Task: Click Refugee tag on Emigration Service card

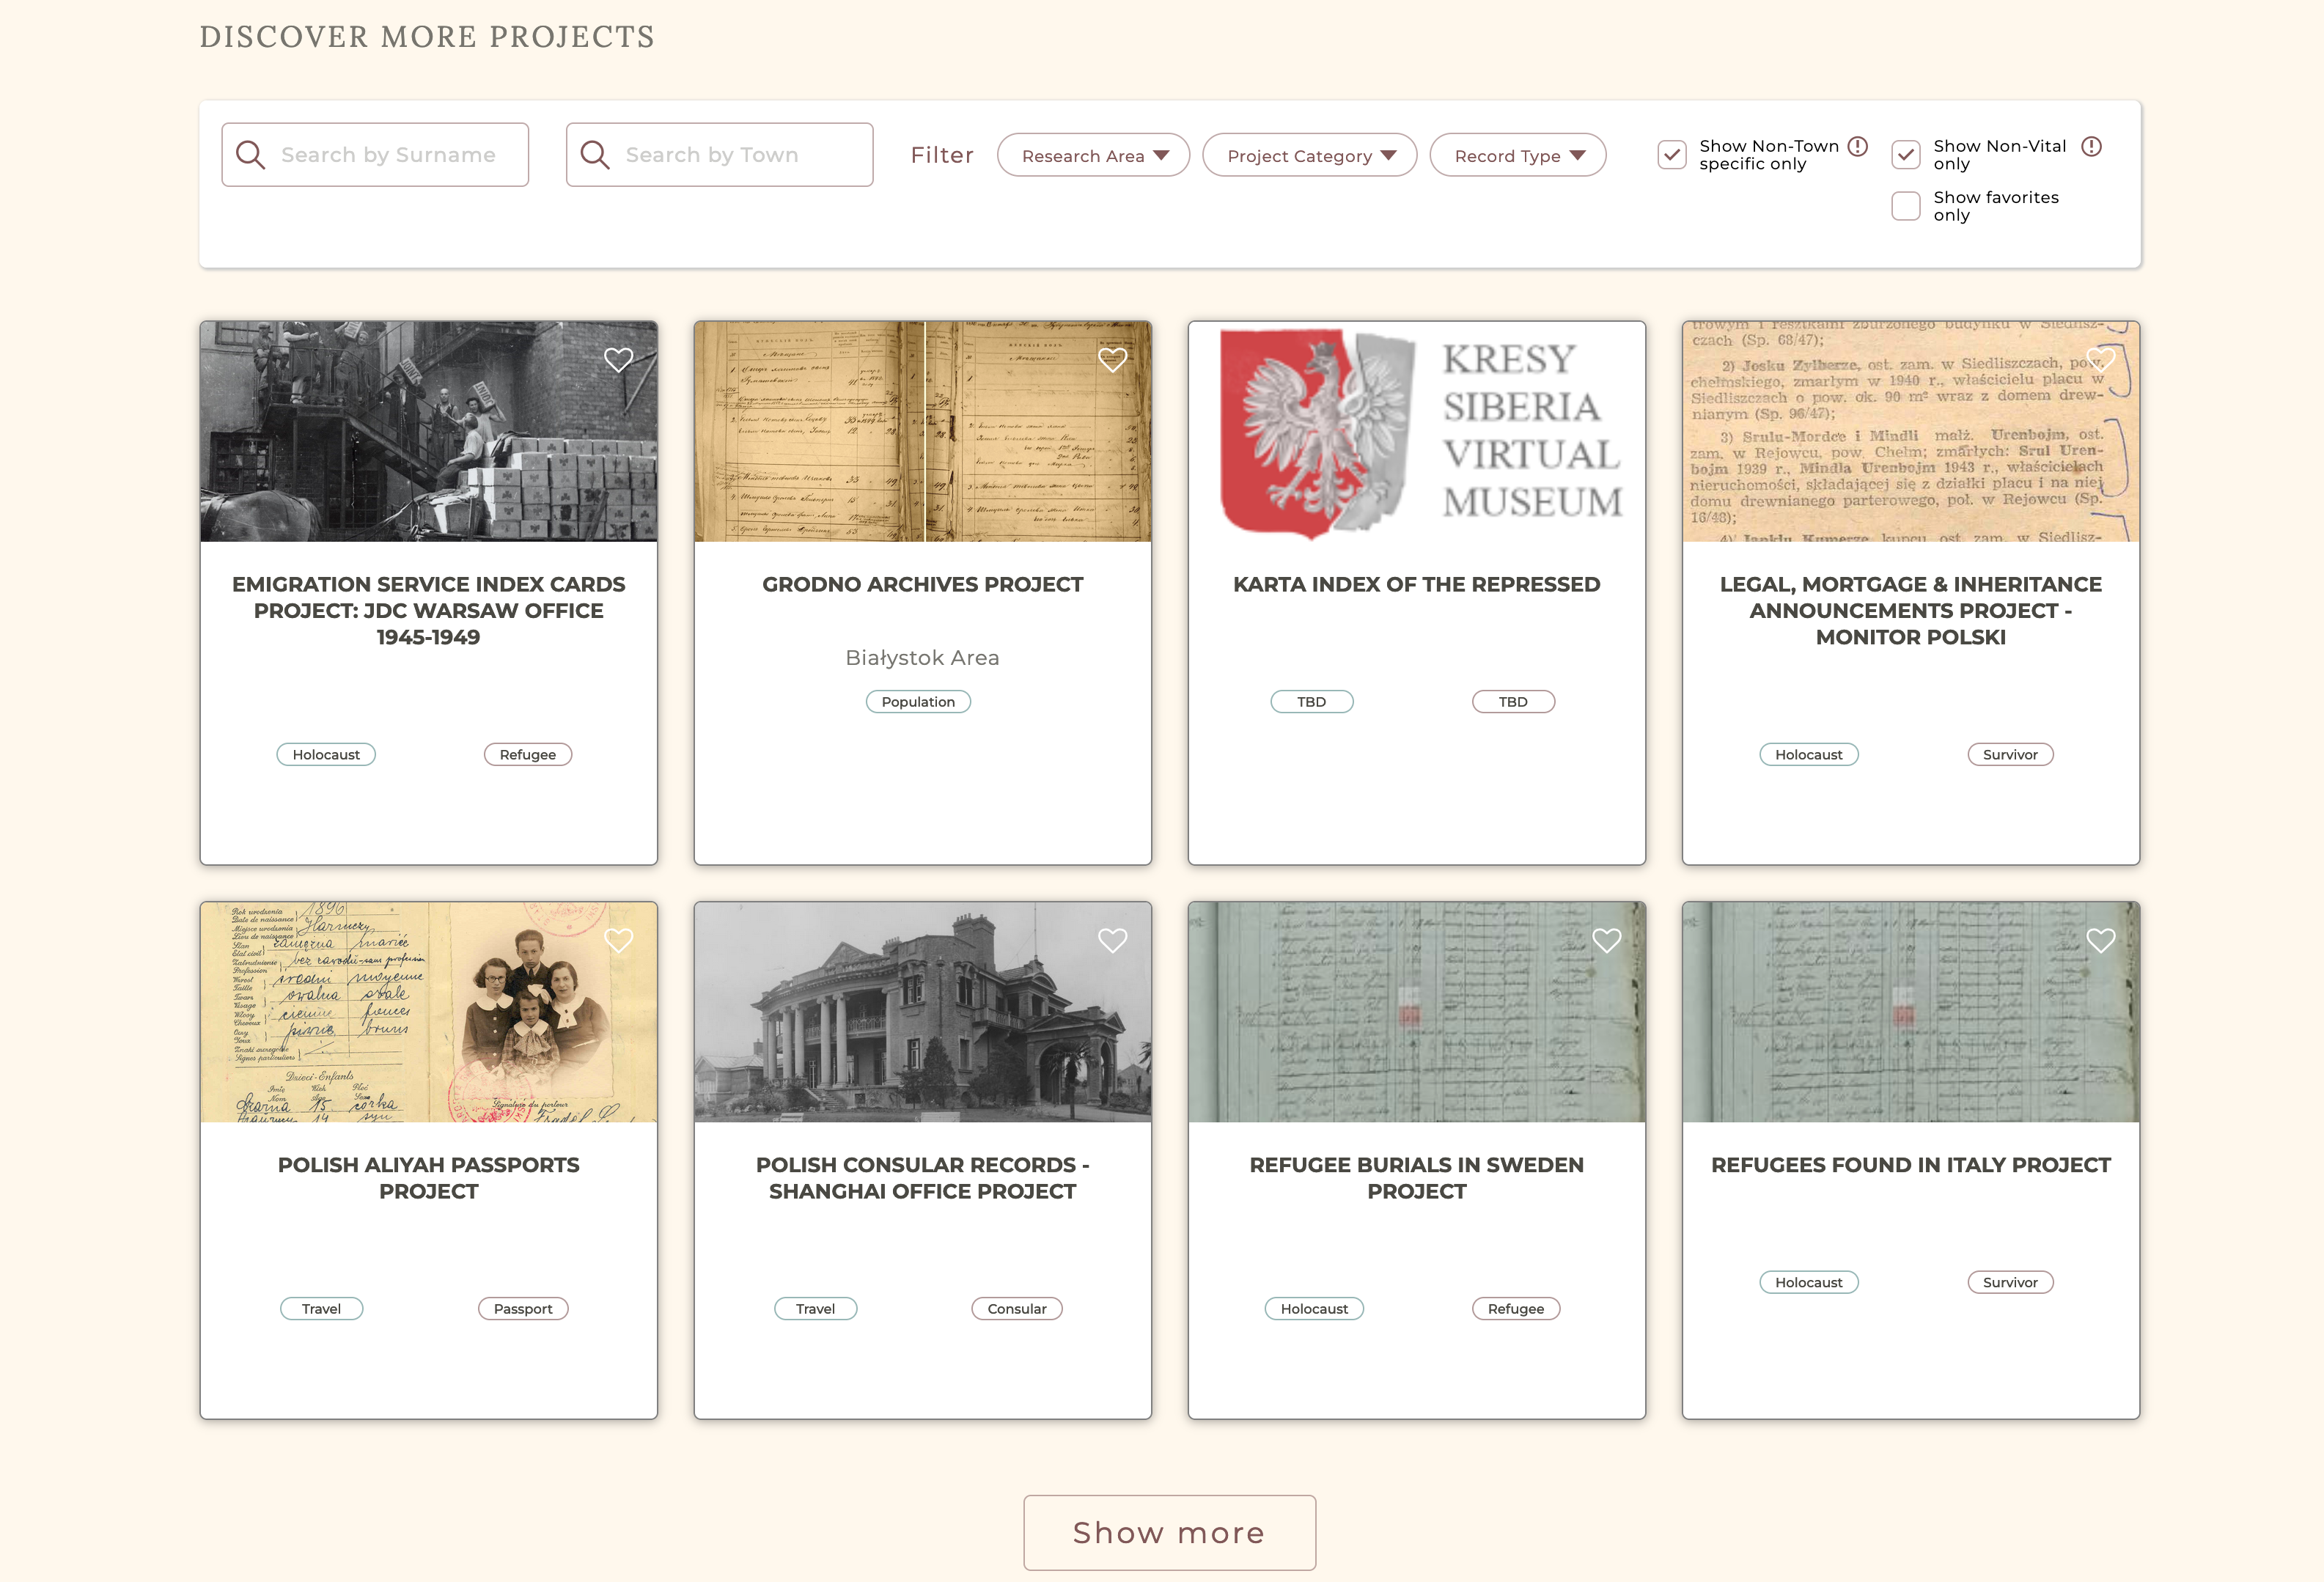Action: point(528,755)
